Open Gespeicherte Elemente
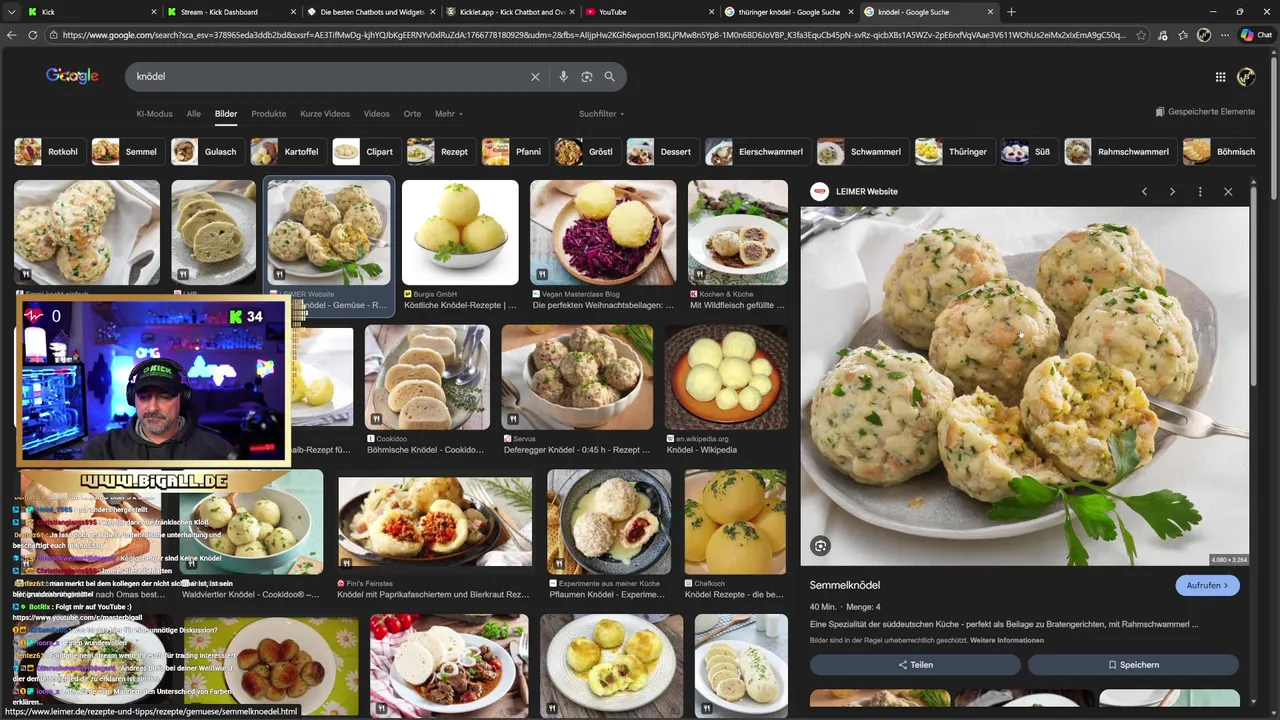 (x=1205, y=112)
